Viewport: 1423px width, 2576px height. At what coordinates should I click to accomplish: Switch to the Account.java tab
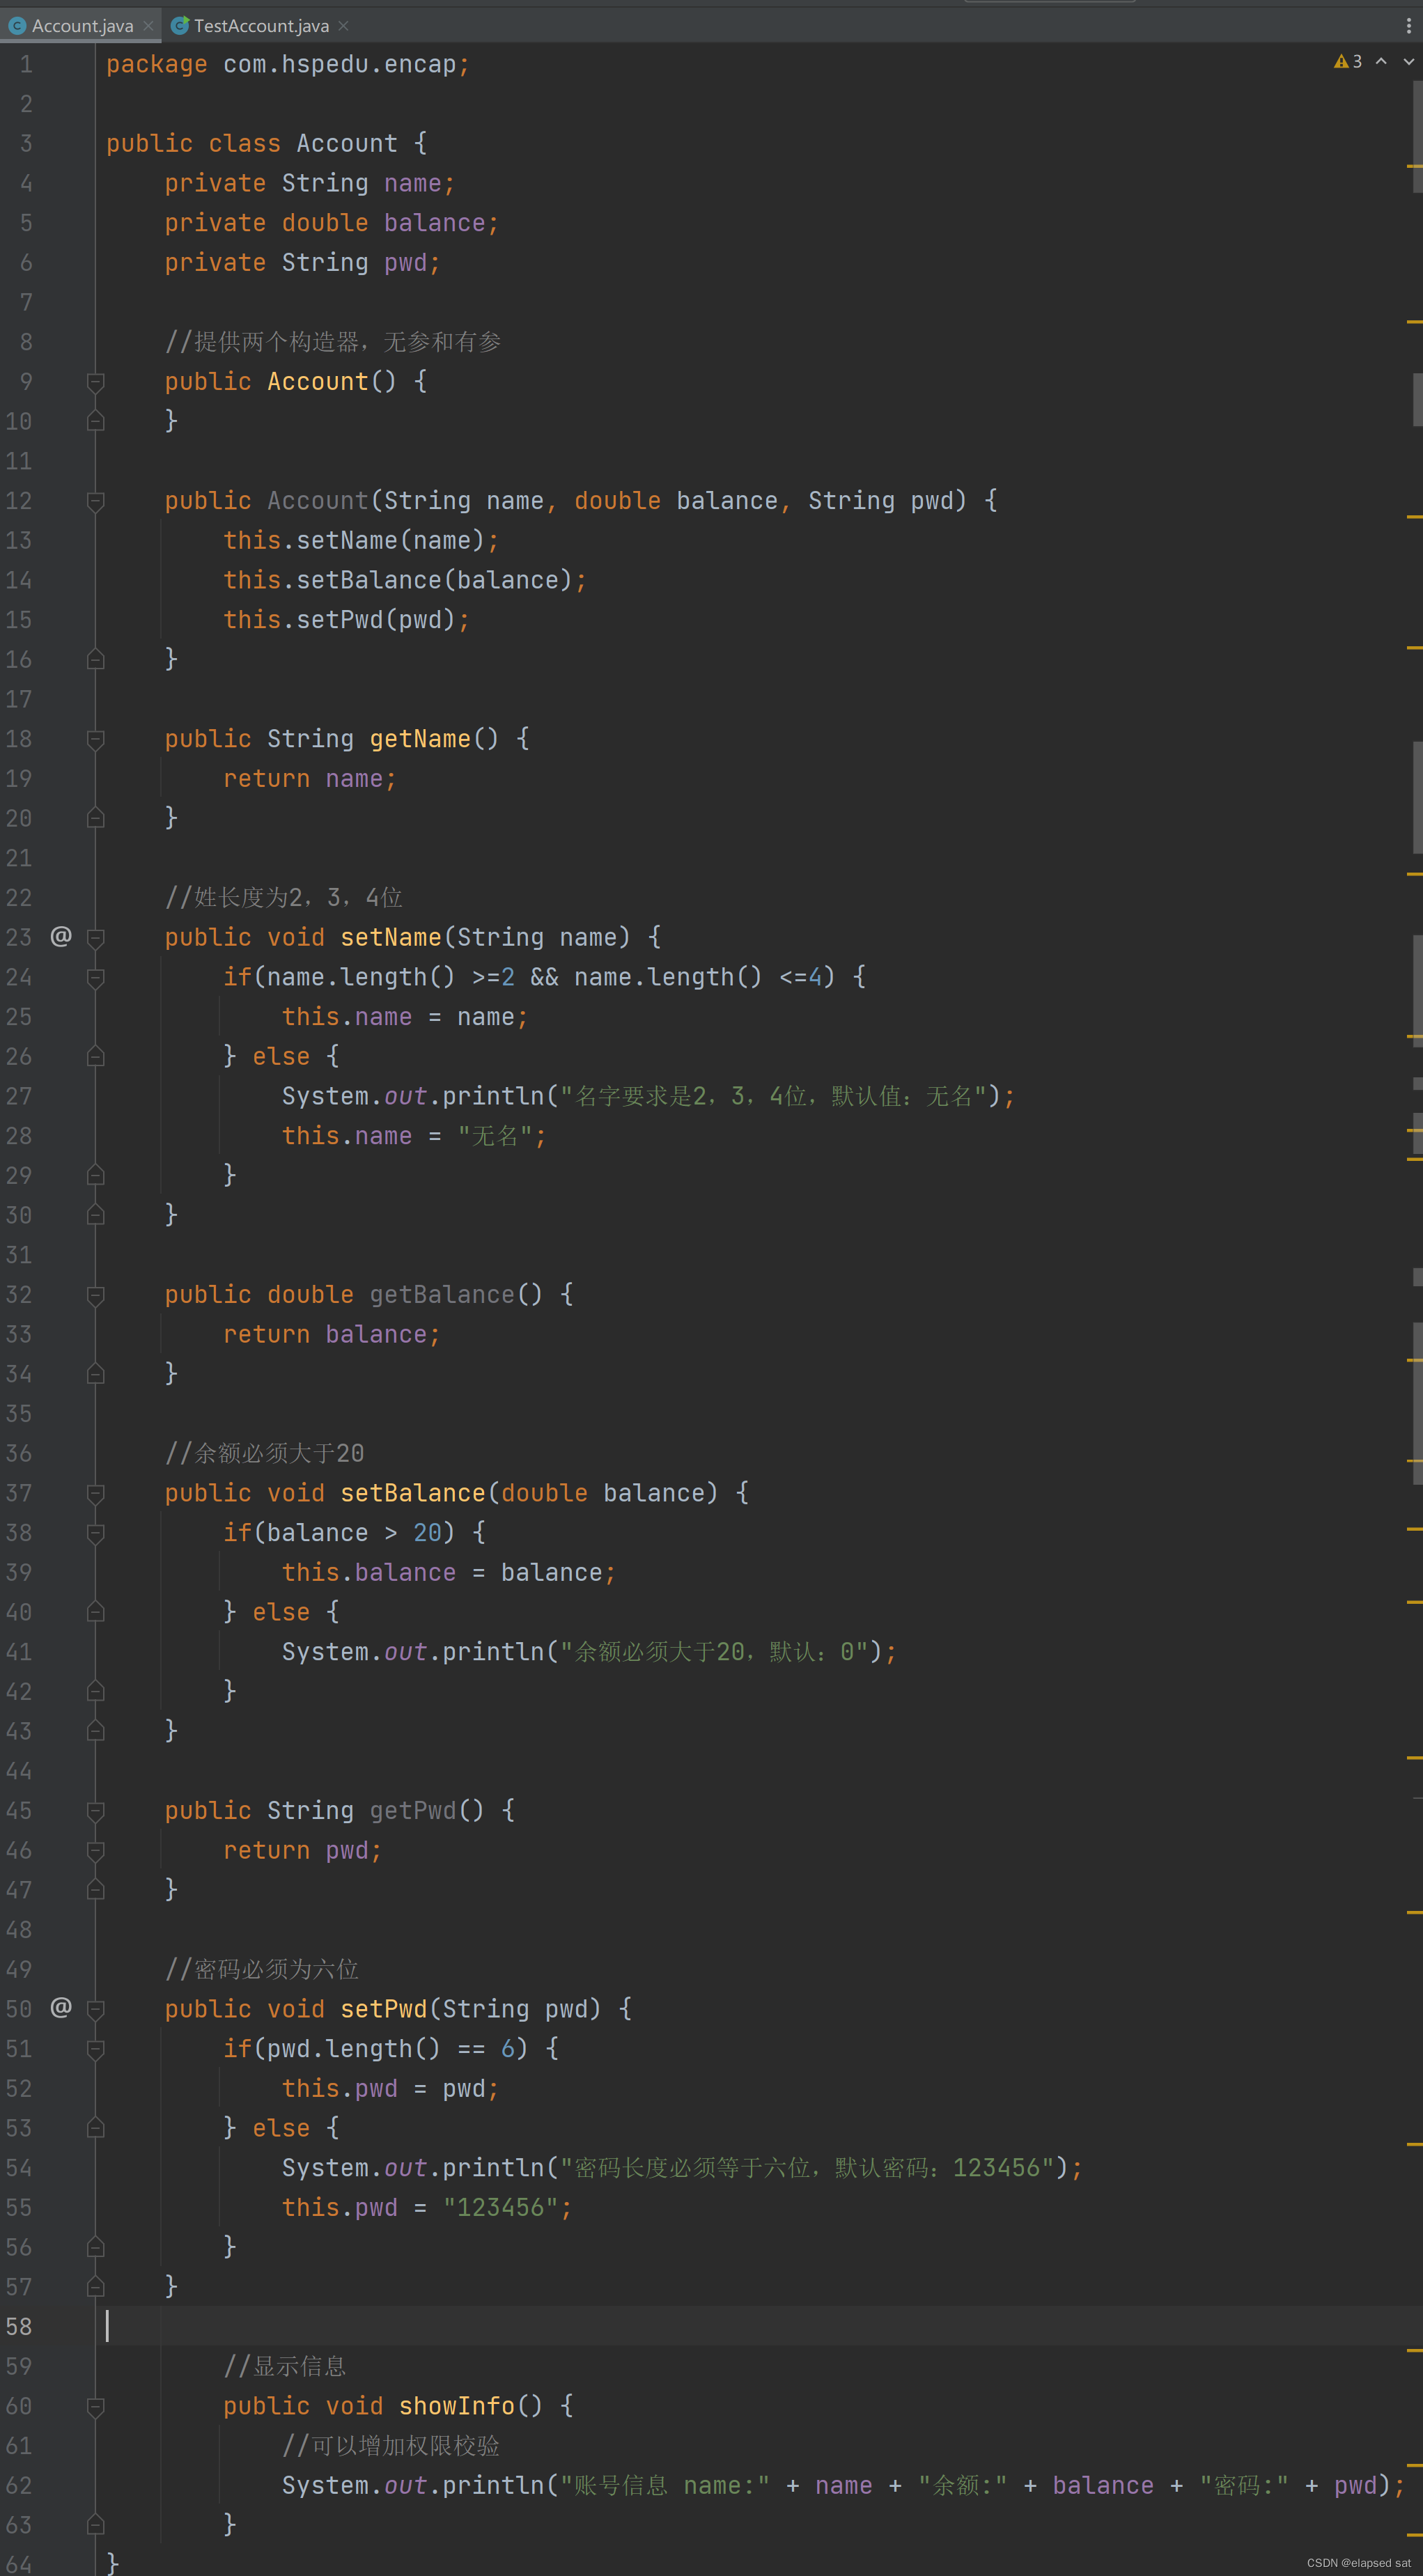[x=82, y=26]
